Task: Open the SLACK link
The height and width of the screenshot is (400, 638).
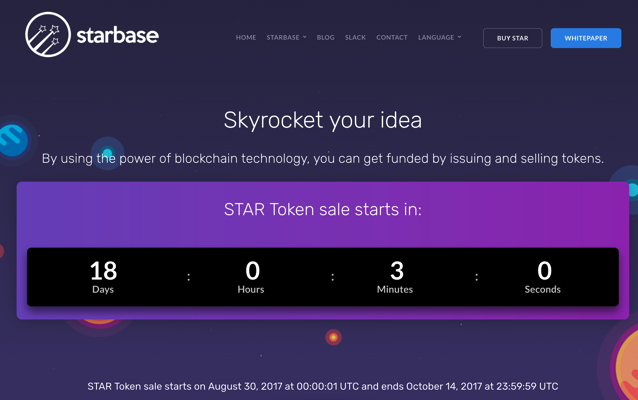Action: (x=355, y=37)
